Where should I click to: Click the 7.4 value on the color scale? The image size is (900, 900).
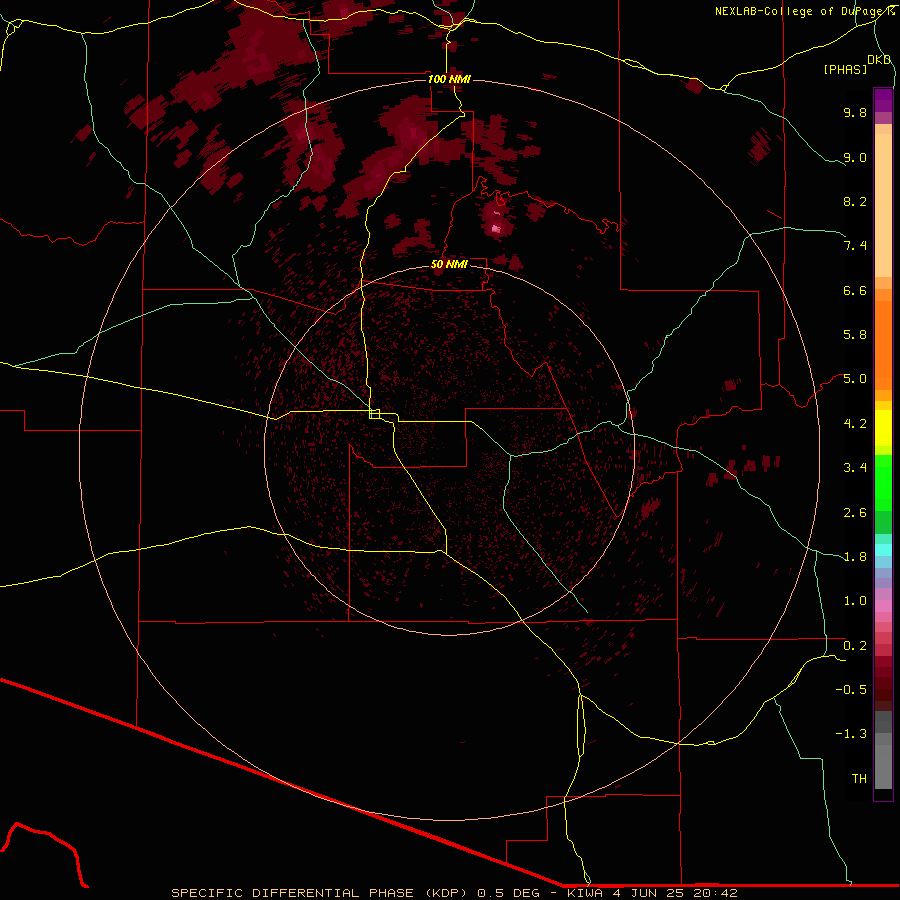tap(855, 246)
